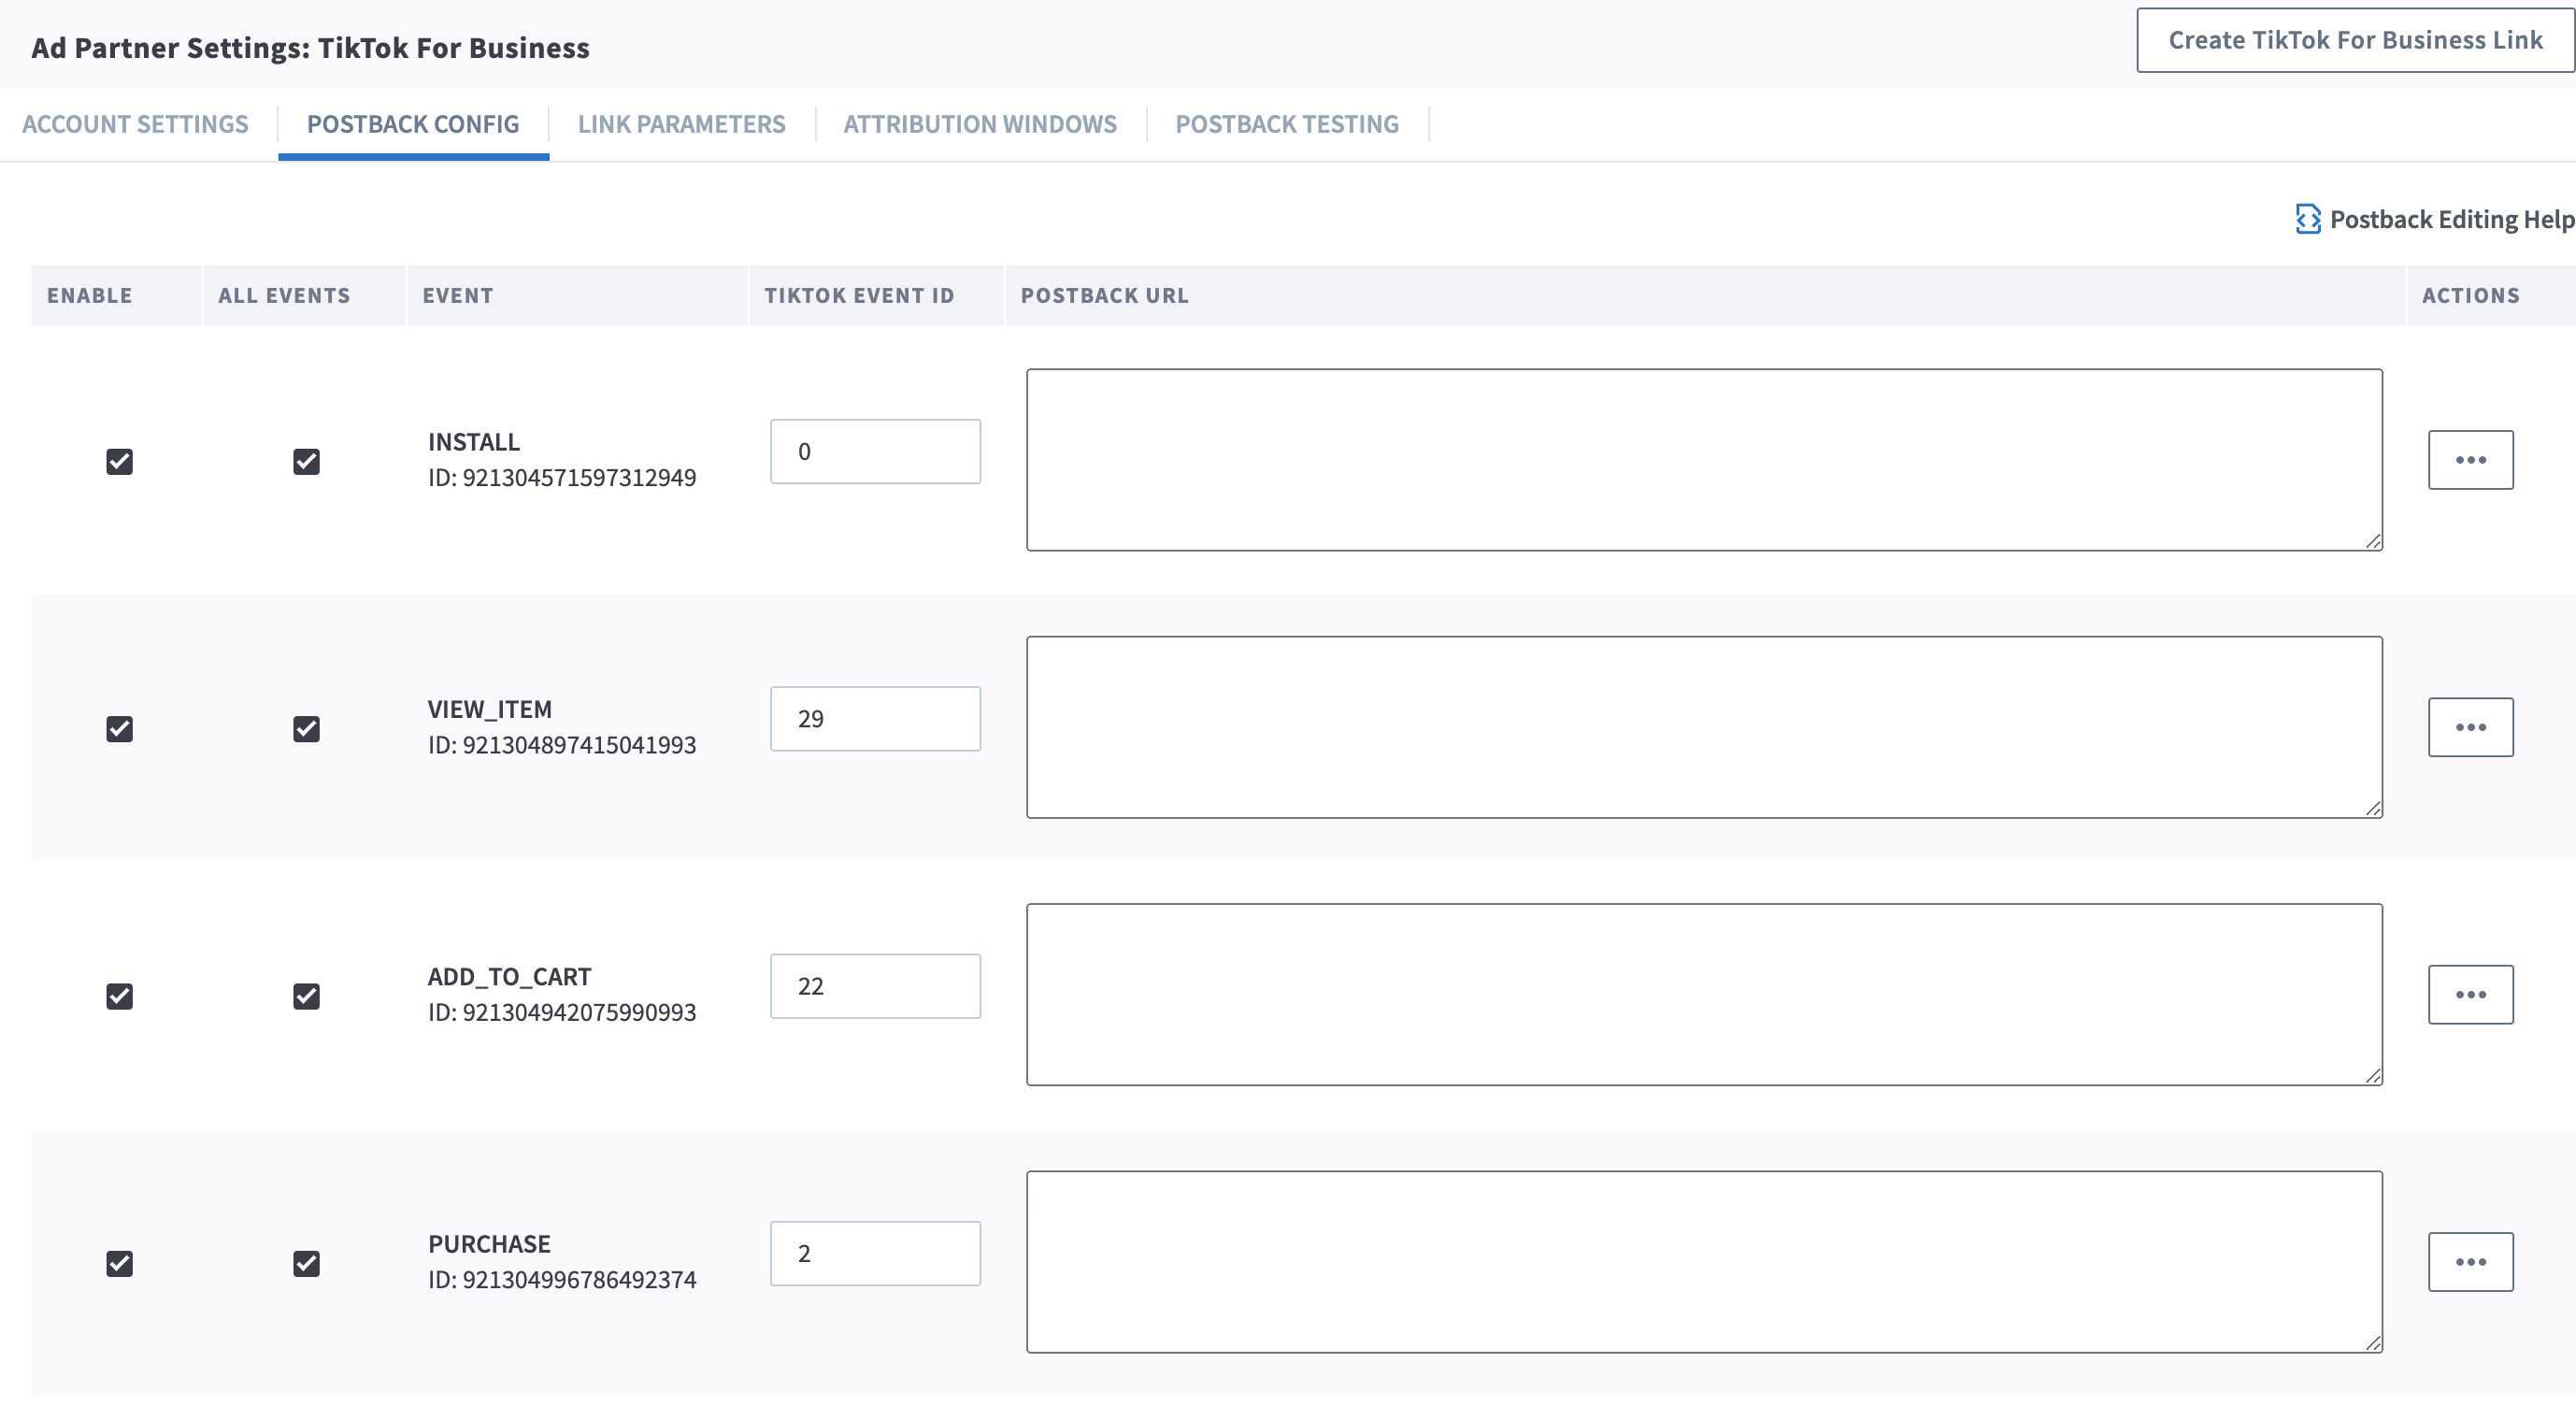Disable ALL EVENTS checkbox for ADD_TO_CART
Viewport: 2576px width, 1406px height.
pyautogui.click(x=305, y=994)
